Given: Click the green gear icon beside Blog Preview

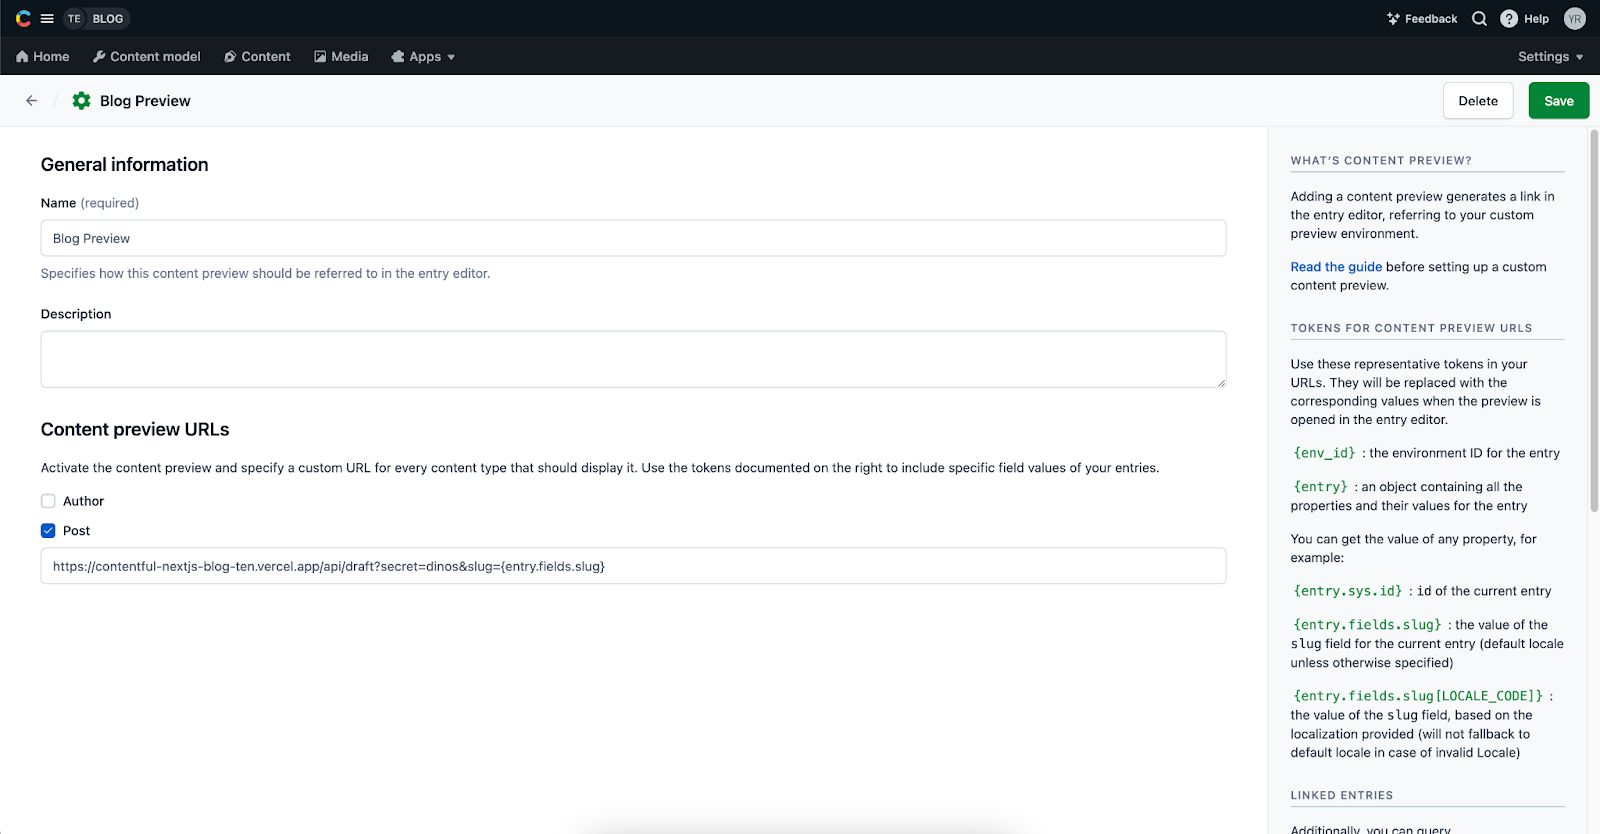Looking at the screenshot, I should [81, 100].
